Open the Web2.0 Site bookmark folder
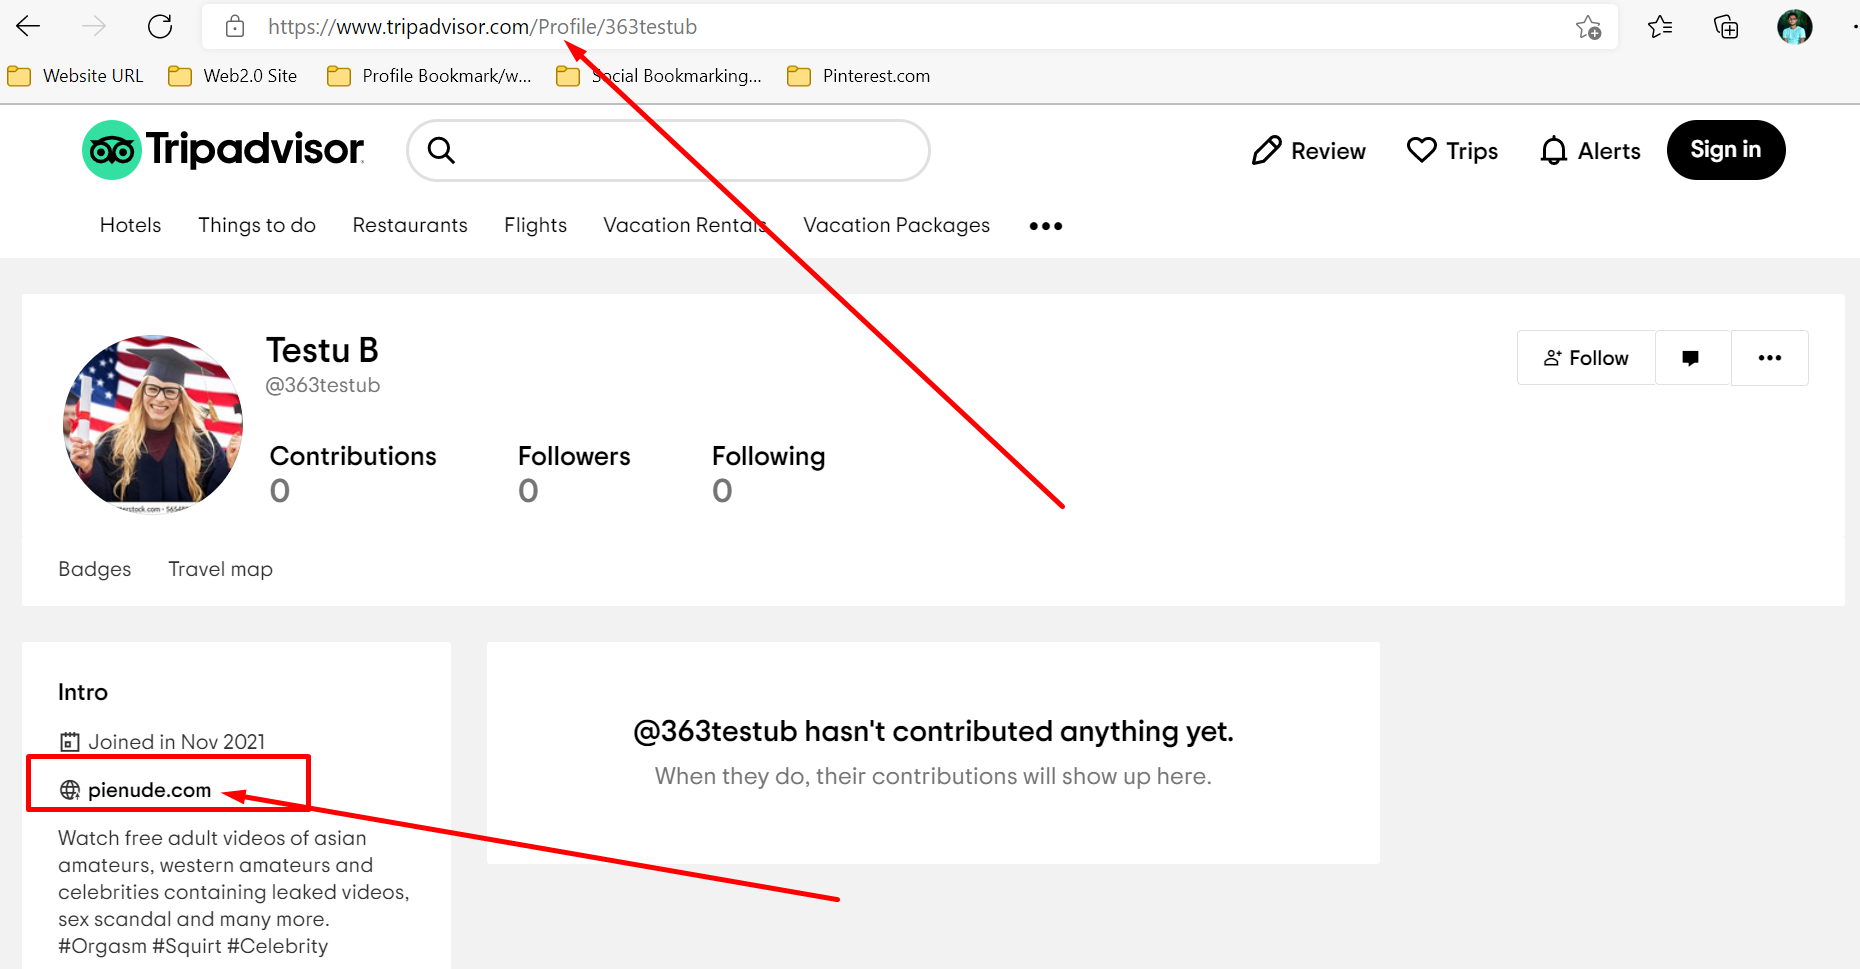 (x=233, y=76)
